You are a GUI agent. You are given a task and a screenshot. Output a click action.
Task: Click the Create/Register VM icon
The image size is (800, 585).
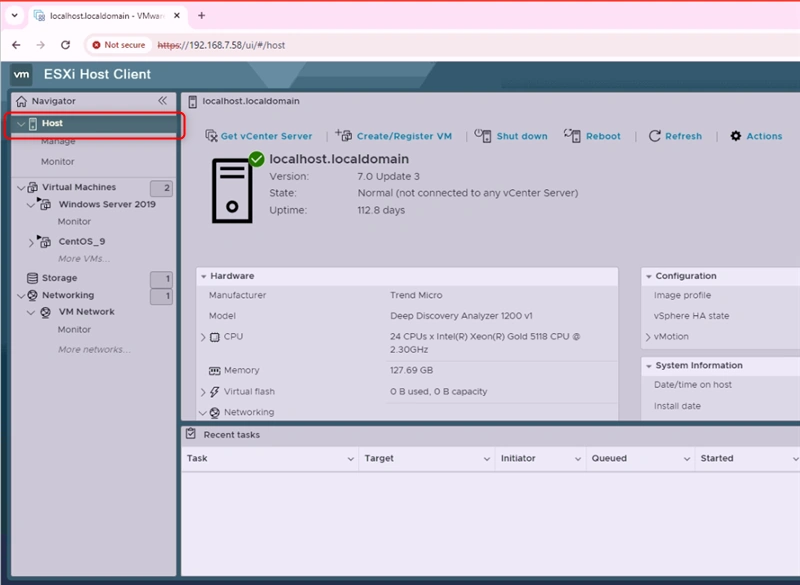coord(343,135)
